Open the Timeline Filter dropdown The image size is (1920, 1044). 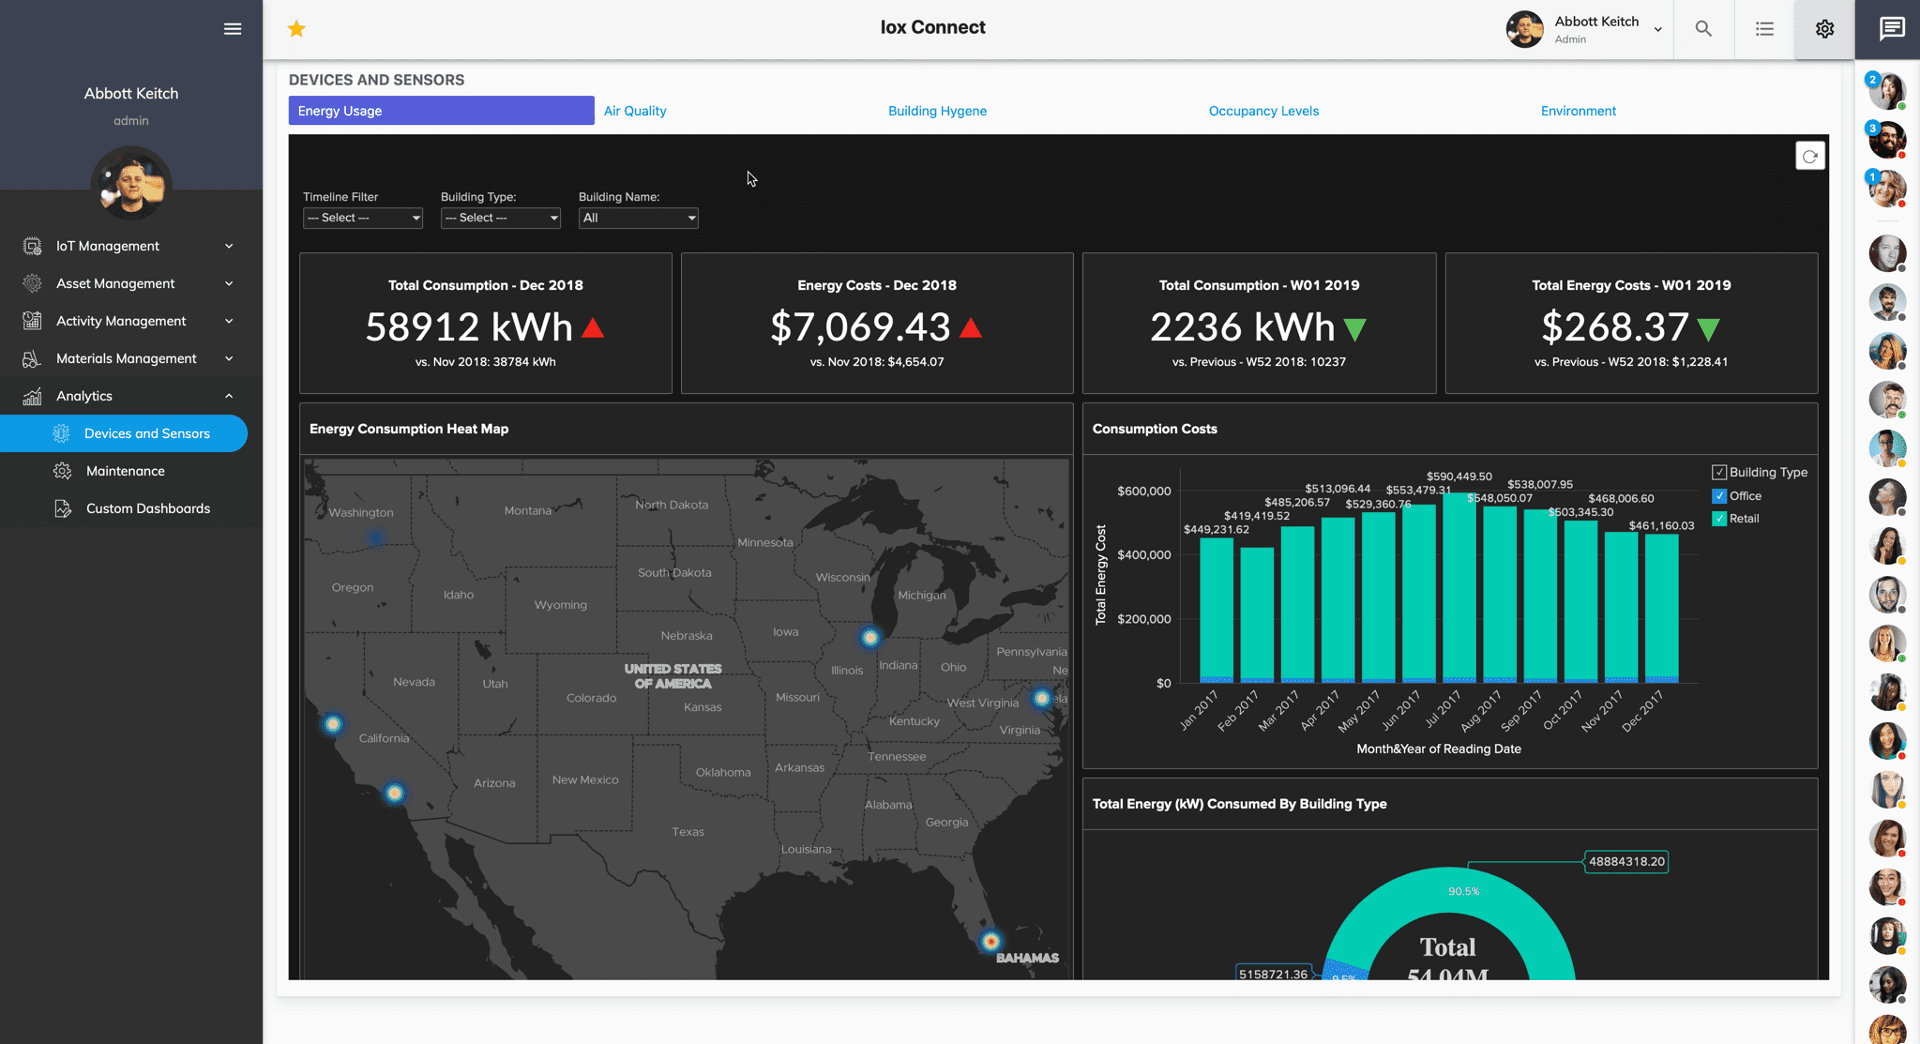pos(362,217)
